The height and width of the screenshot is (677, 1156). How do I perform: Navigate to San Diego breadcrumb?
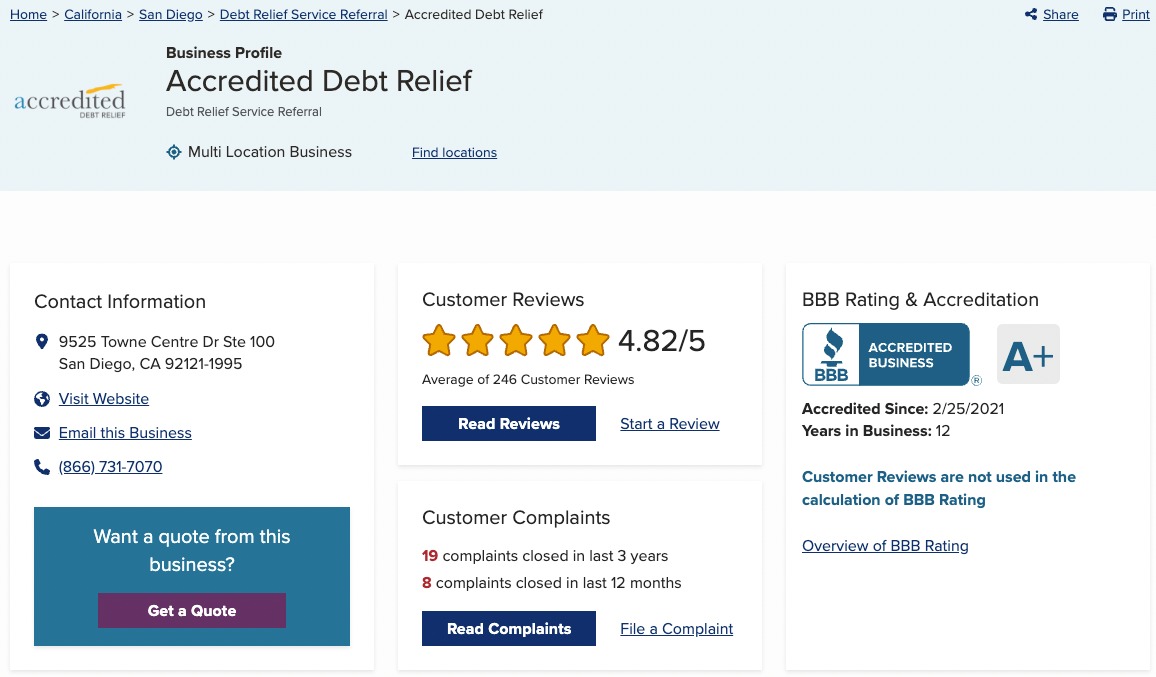[171, 14]
